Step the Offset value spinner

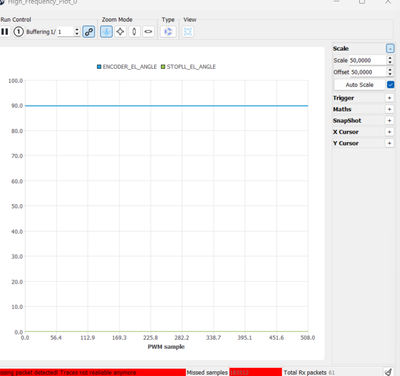[x=390, y=72]
